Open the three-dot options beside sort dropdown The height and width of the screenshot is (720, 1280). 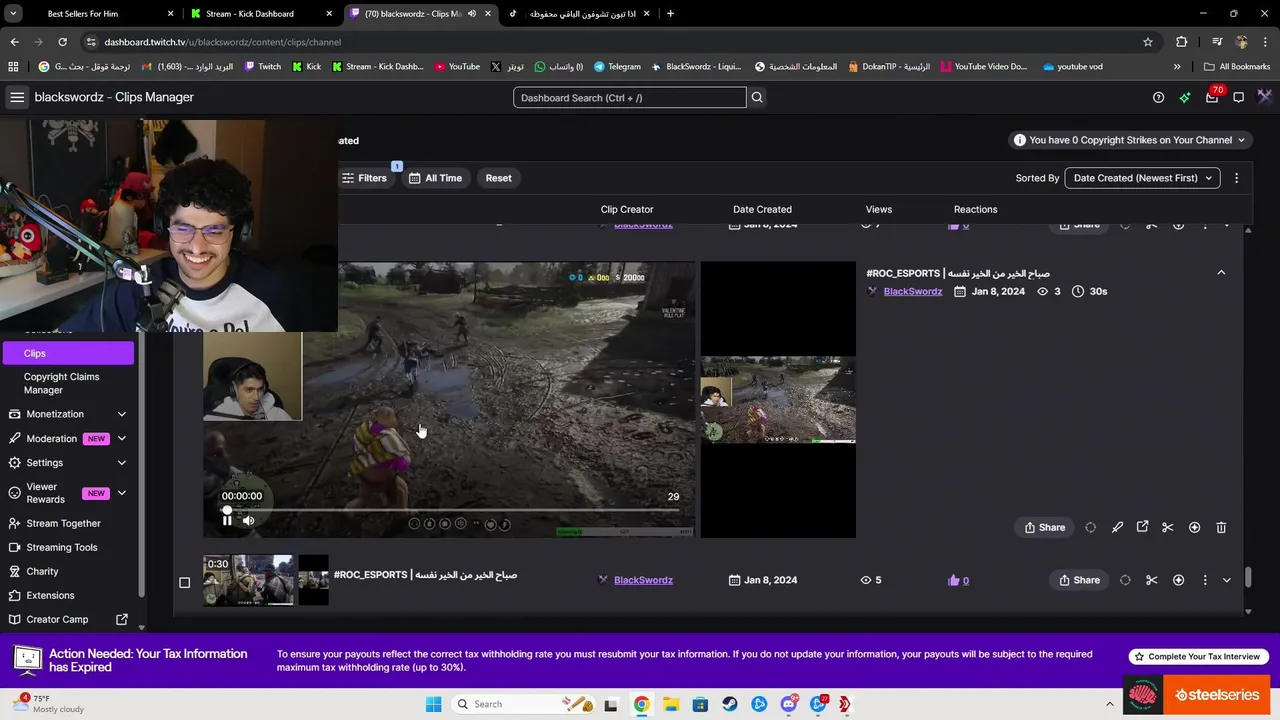[1236, 178]
